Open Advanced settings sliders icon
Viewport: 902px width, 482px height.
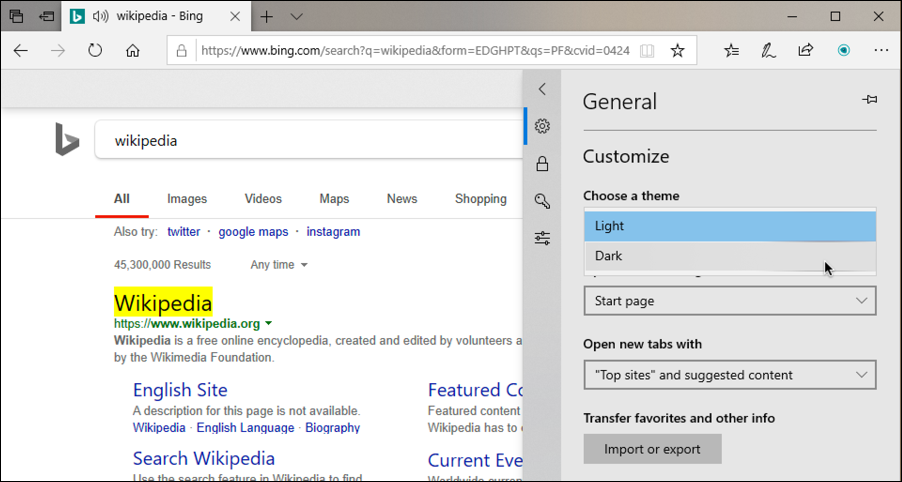pos(542,238)
